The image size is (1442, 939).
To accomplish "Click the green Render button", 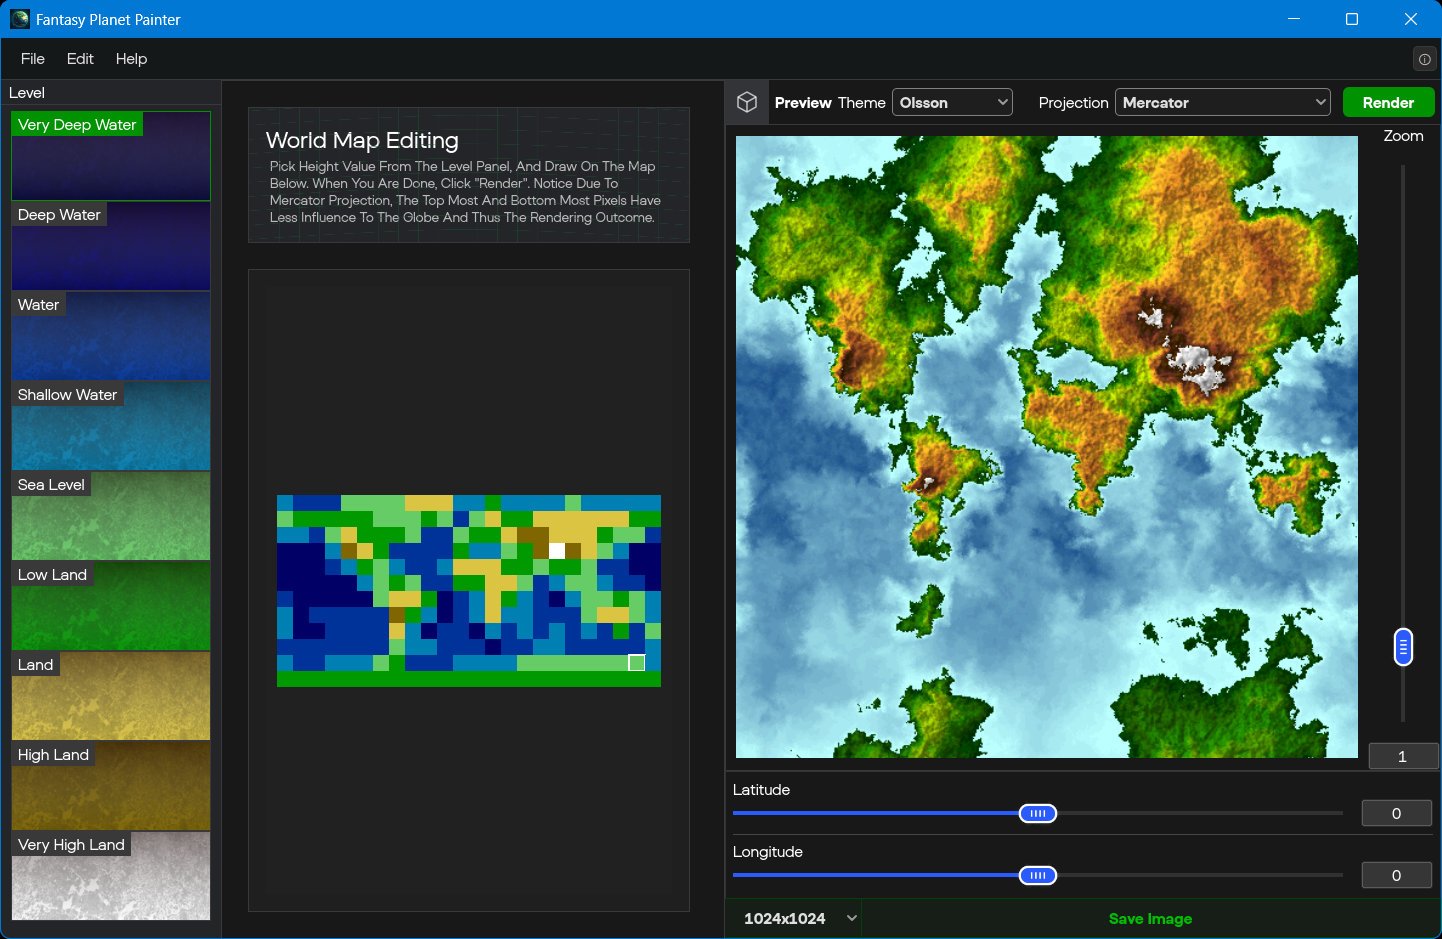I will (x=1388, y=102).
